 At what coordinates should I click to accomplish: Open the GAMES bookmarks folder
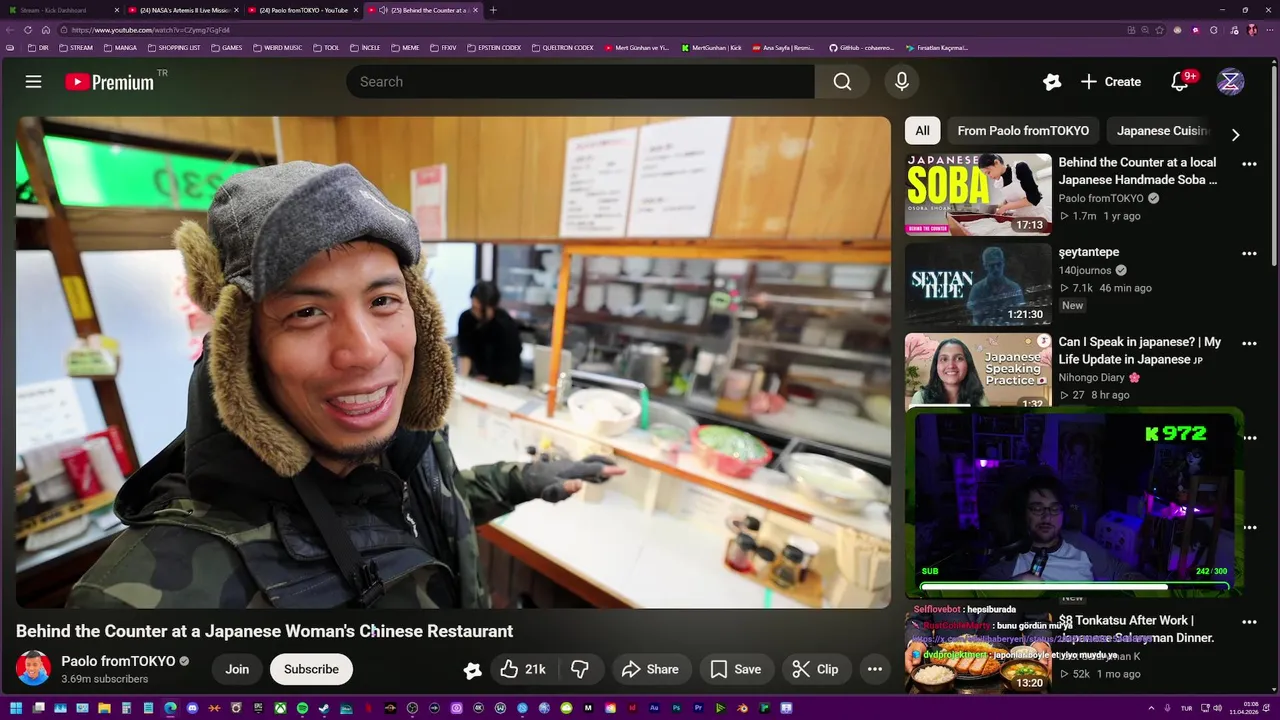coord(226,47)
